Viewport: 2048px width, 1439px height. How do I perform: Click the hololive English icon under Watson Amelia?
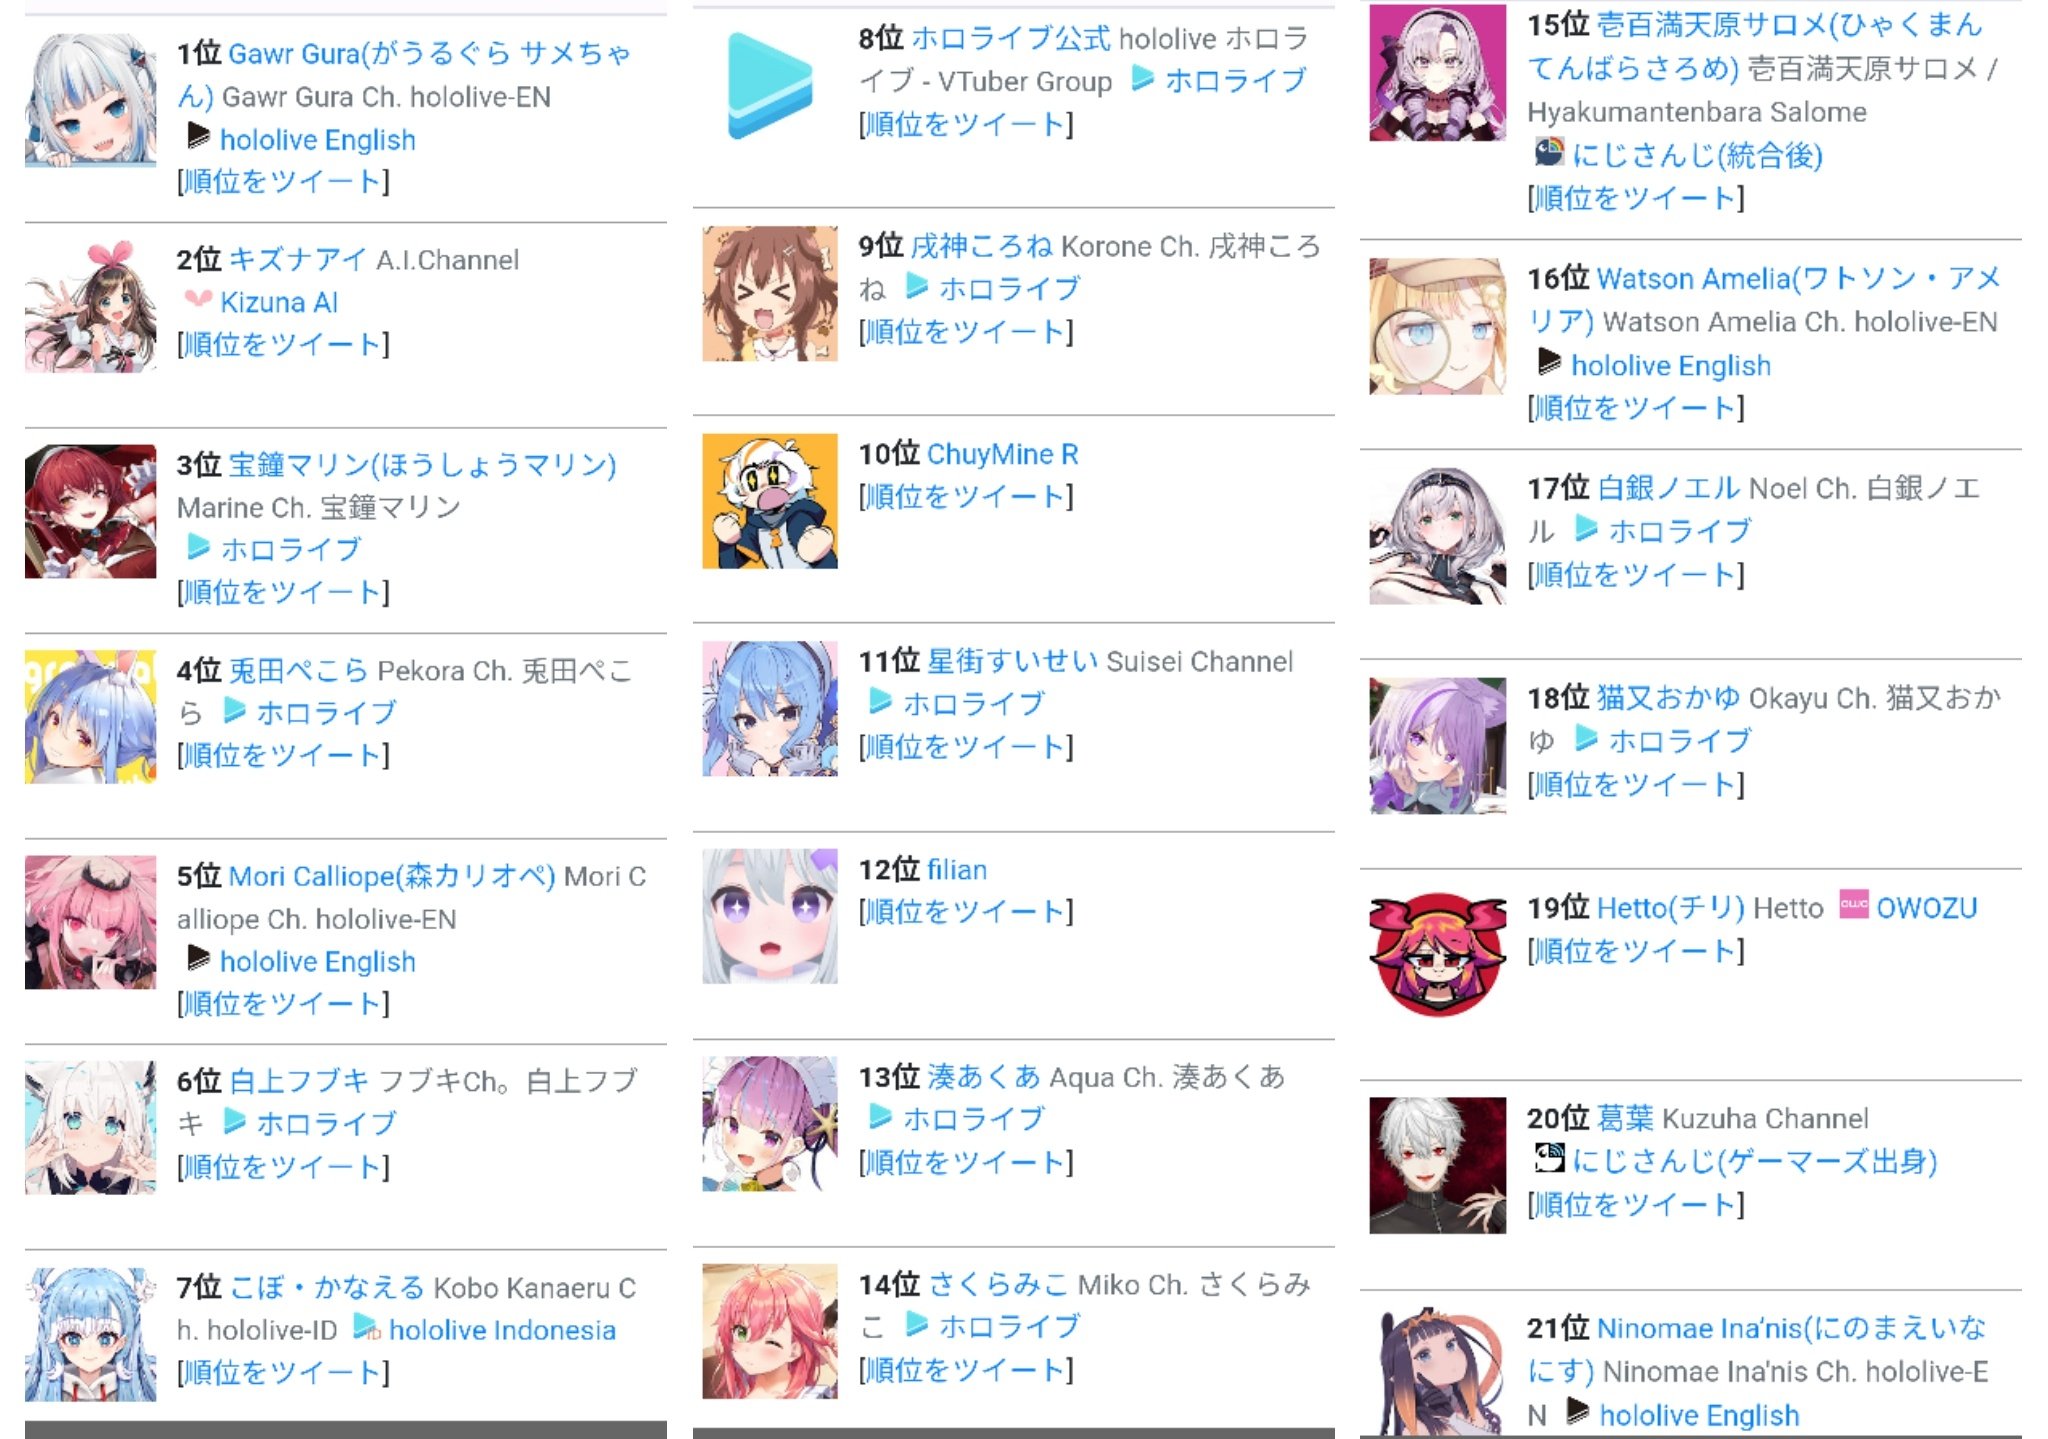click(1549, 362)
